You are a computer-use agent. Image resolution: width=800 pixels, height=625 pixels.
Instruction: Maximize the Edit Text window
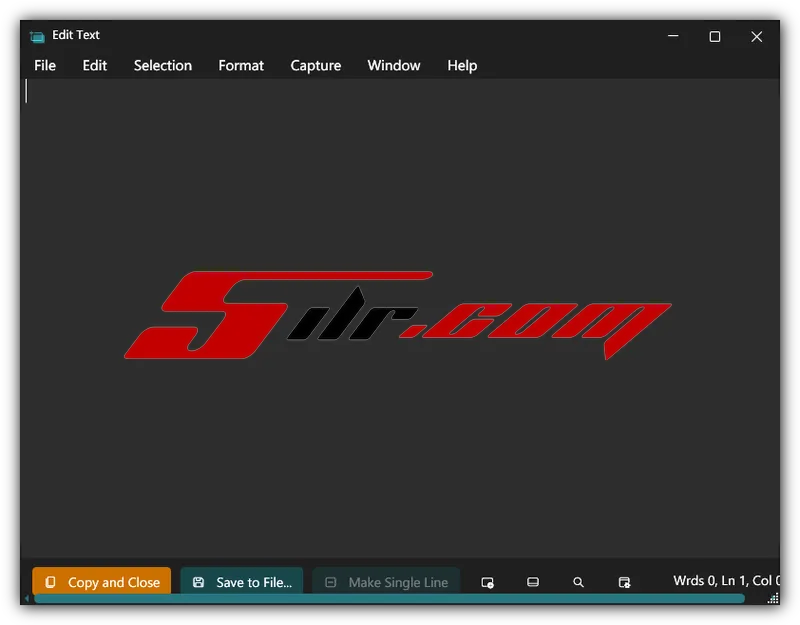715,36
